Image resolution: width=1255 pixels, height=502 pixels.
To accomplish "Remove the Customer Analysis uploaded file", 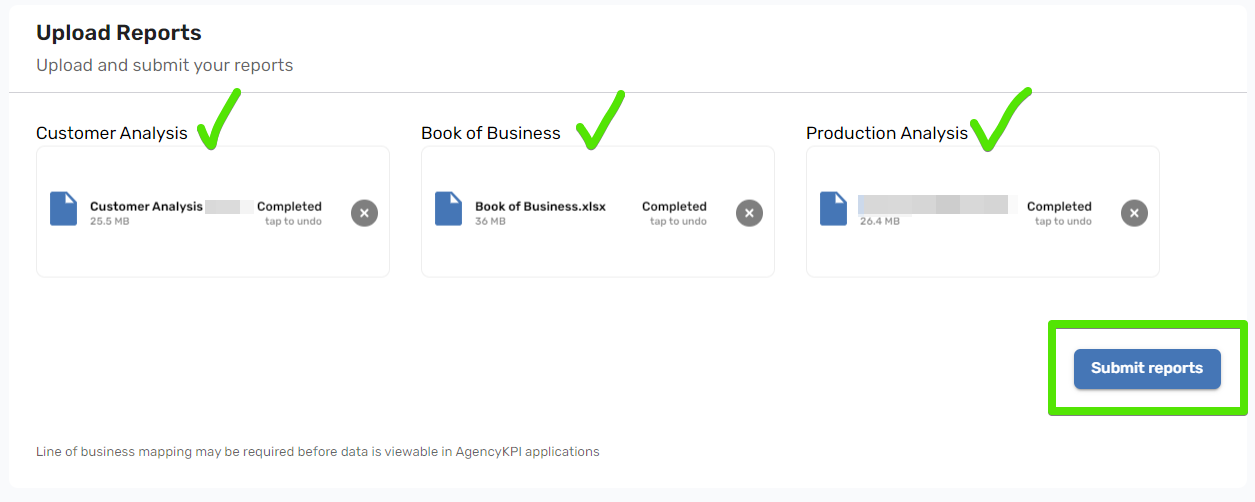I will tap(364, 212).
